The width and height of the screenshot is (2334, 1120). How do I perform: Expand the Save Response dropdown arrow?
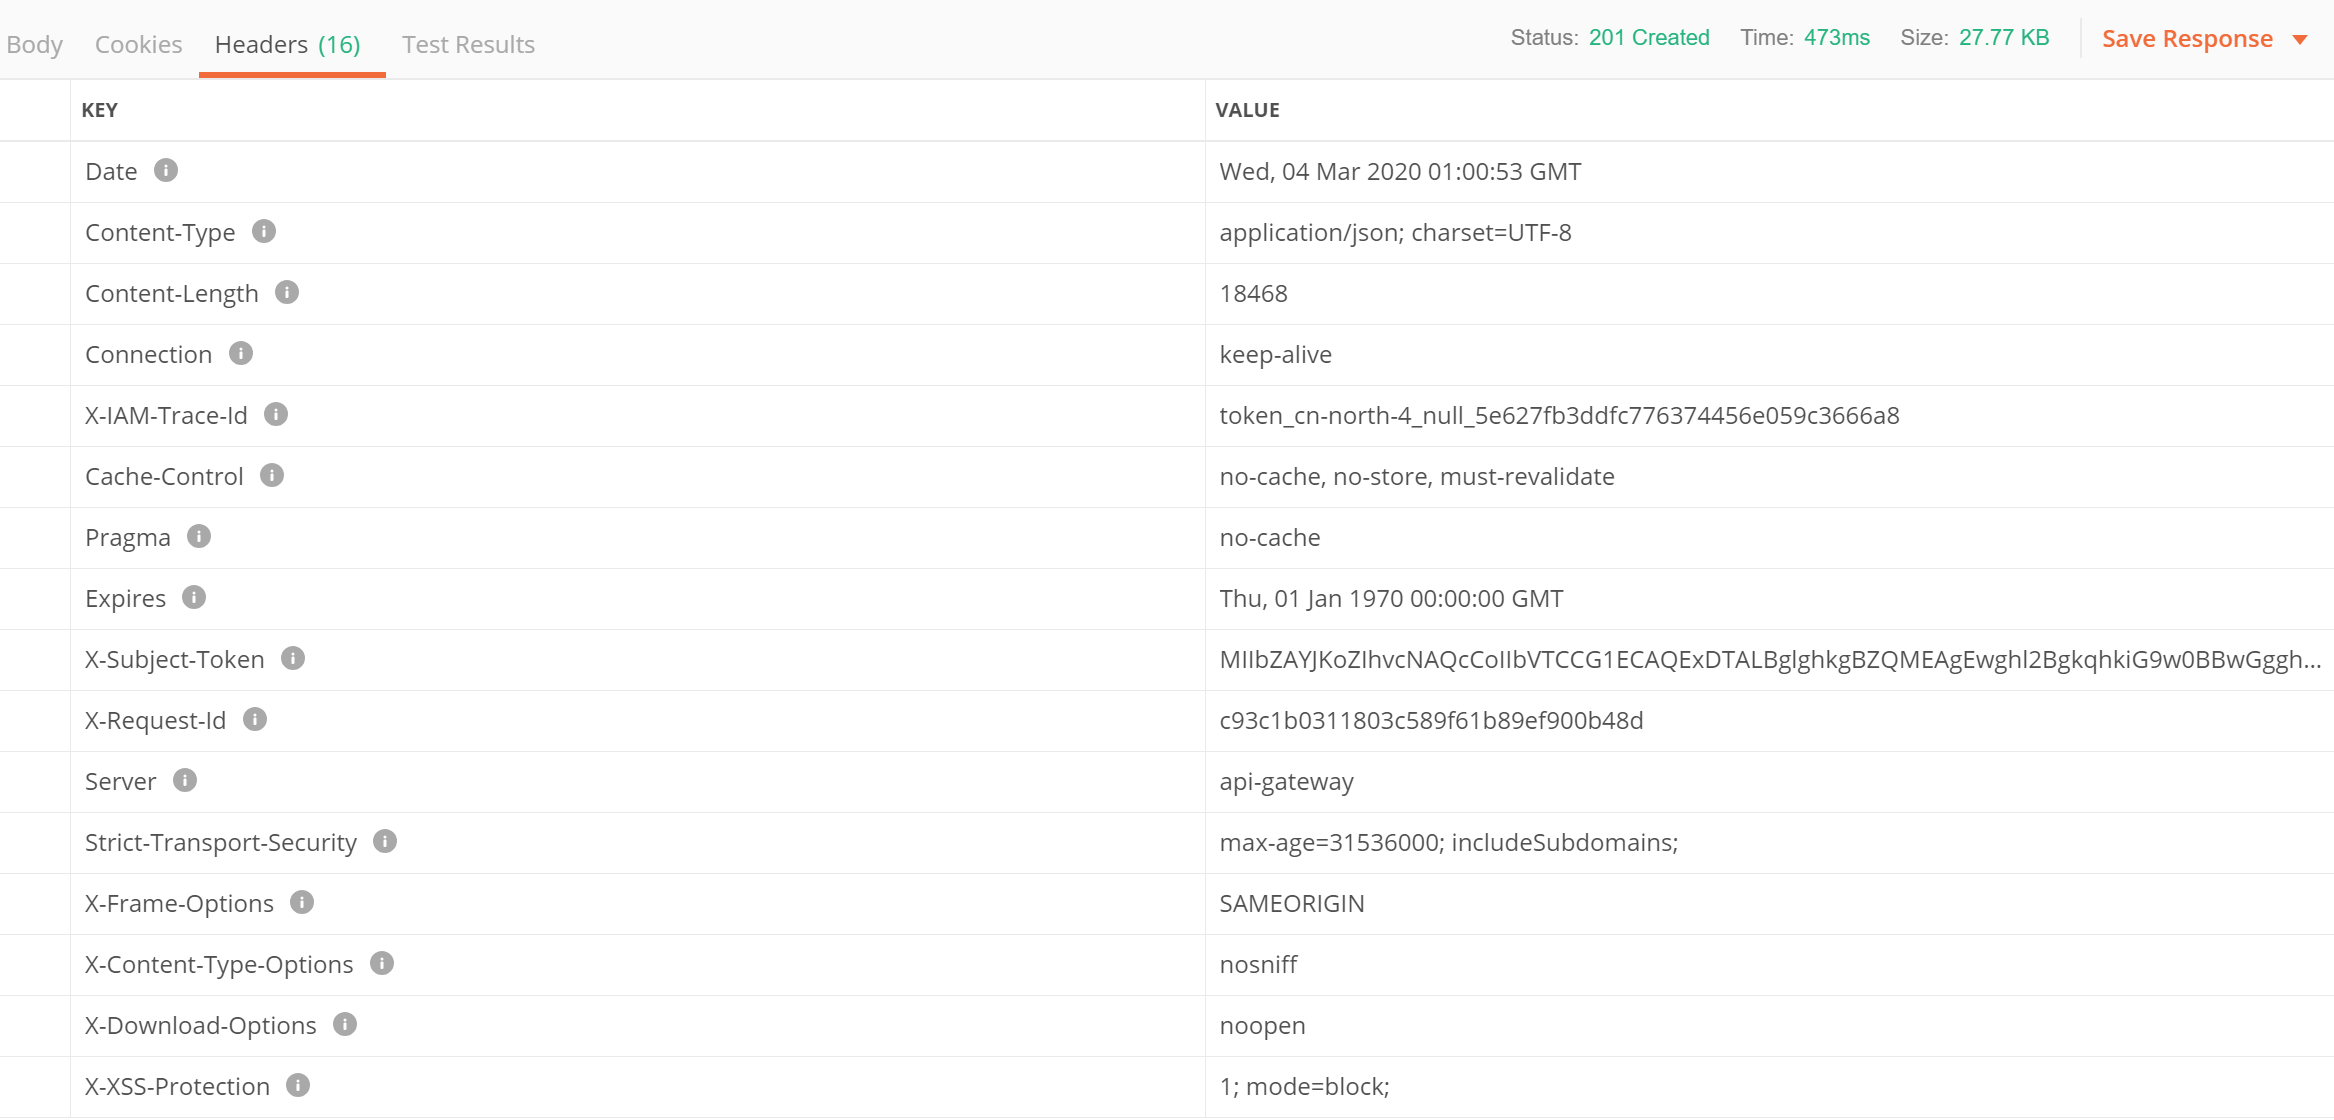(2300, 40)
